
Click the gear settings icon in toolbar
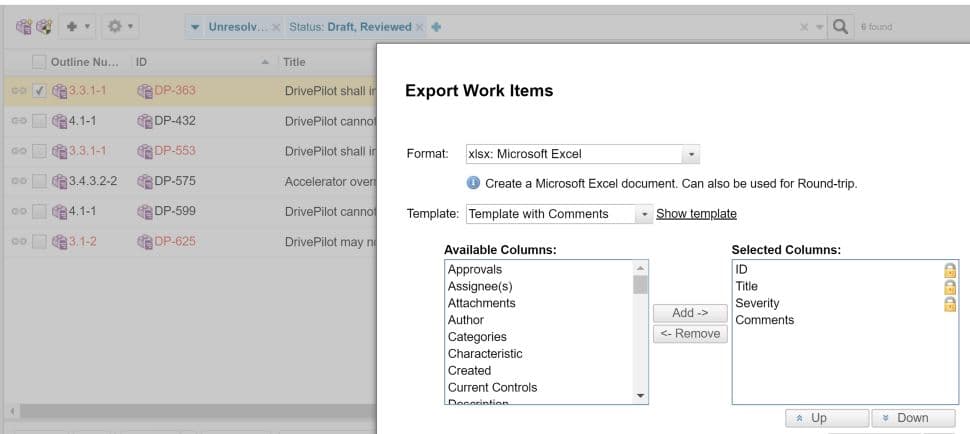[115, 27]
